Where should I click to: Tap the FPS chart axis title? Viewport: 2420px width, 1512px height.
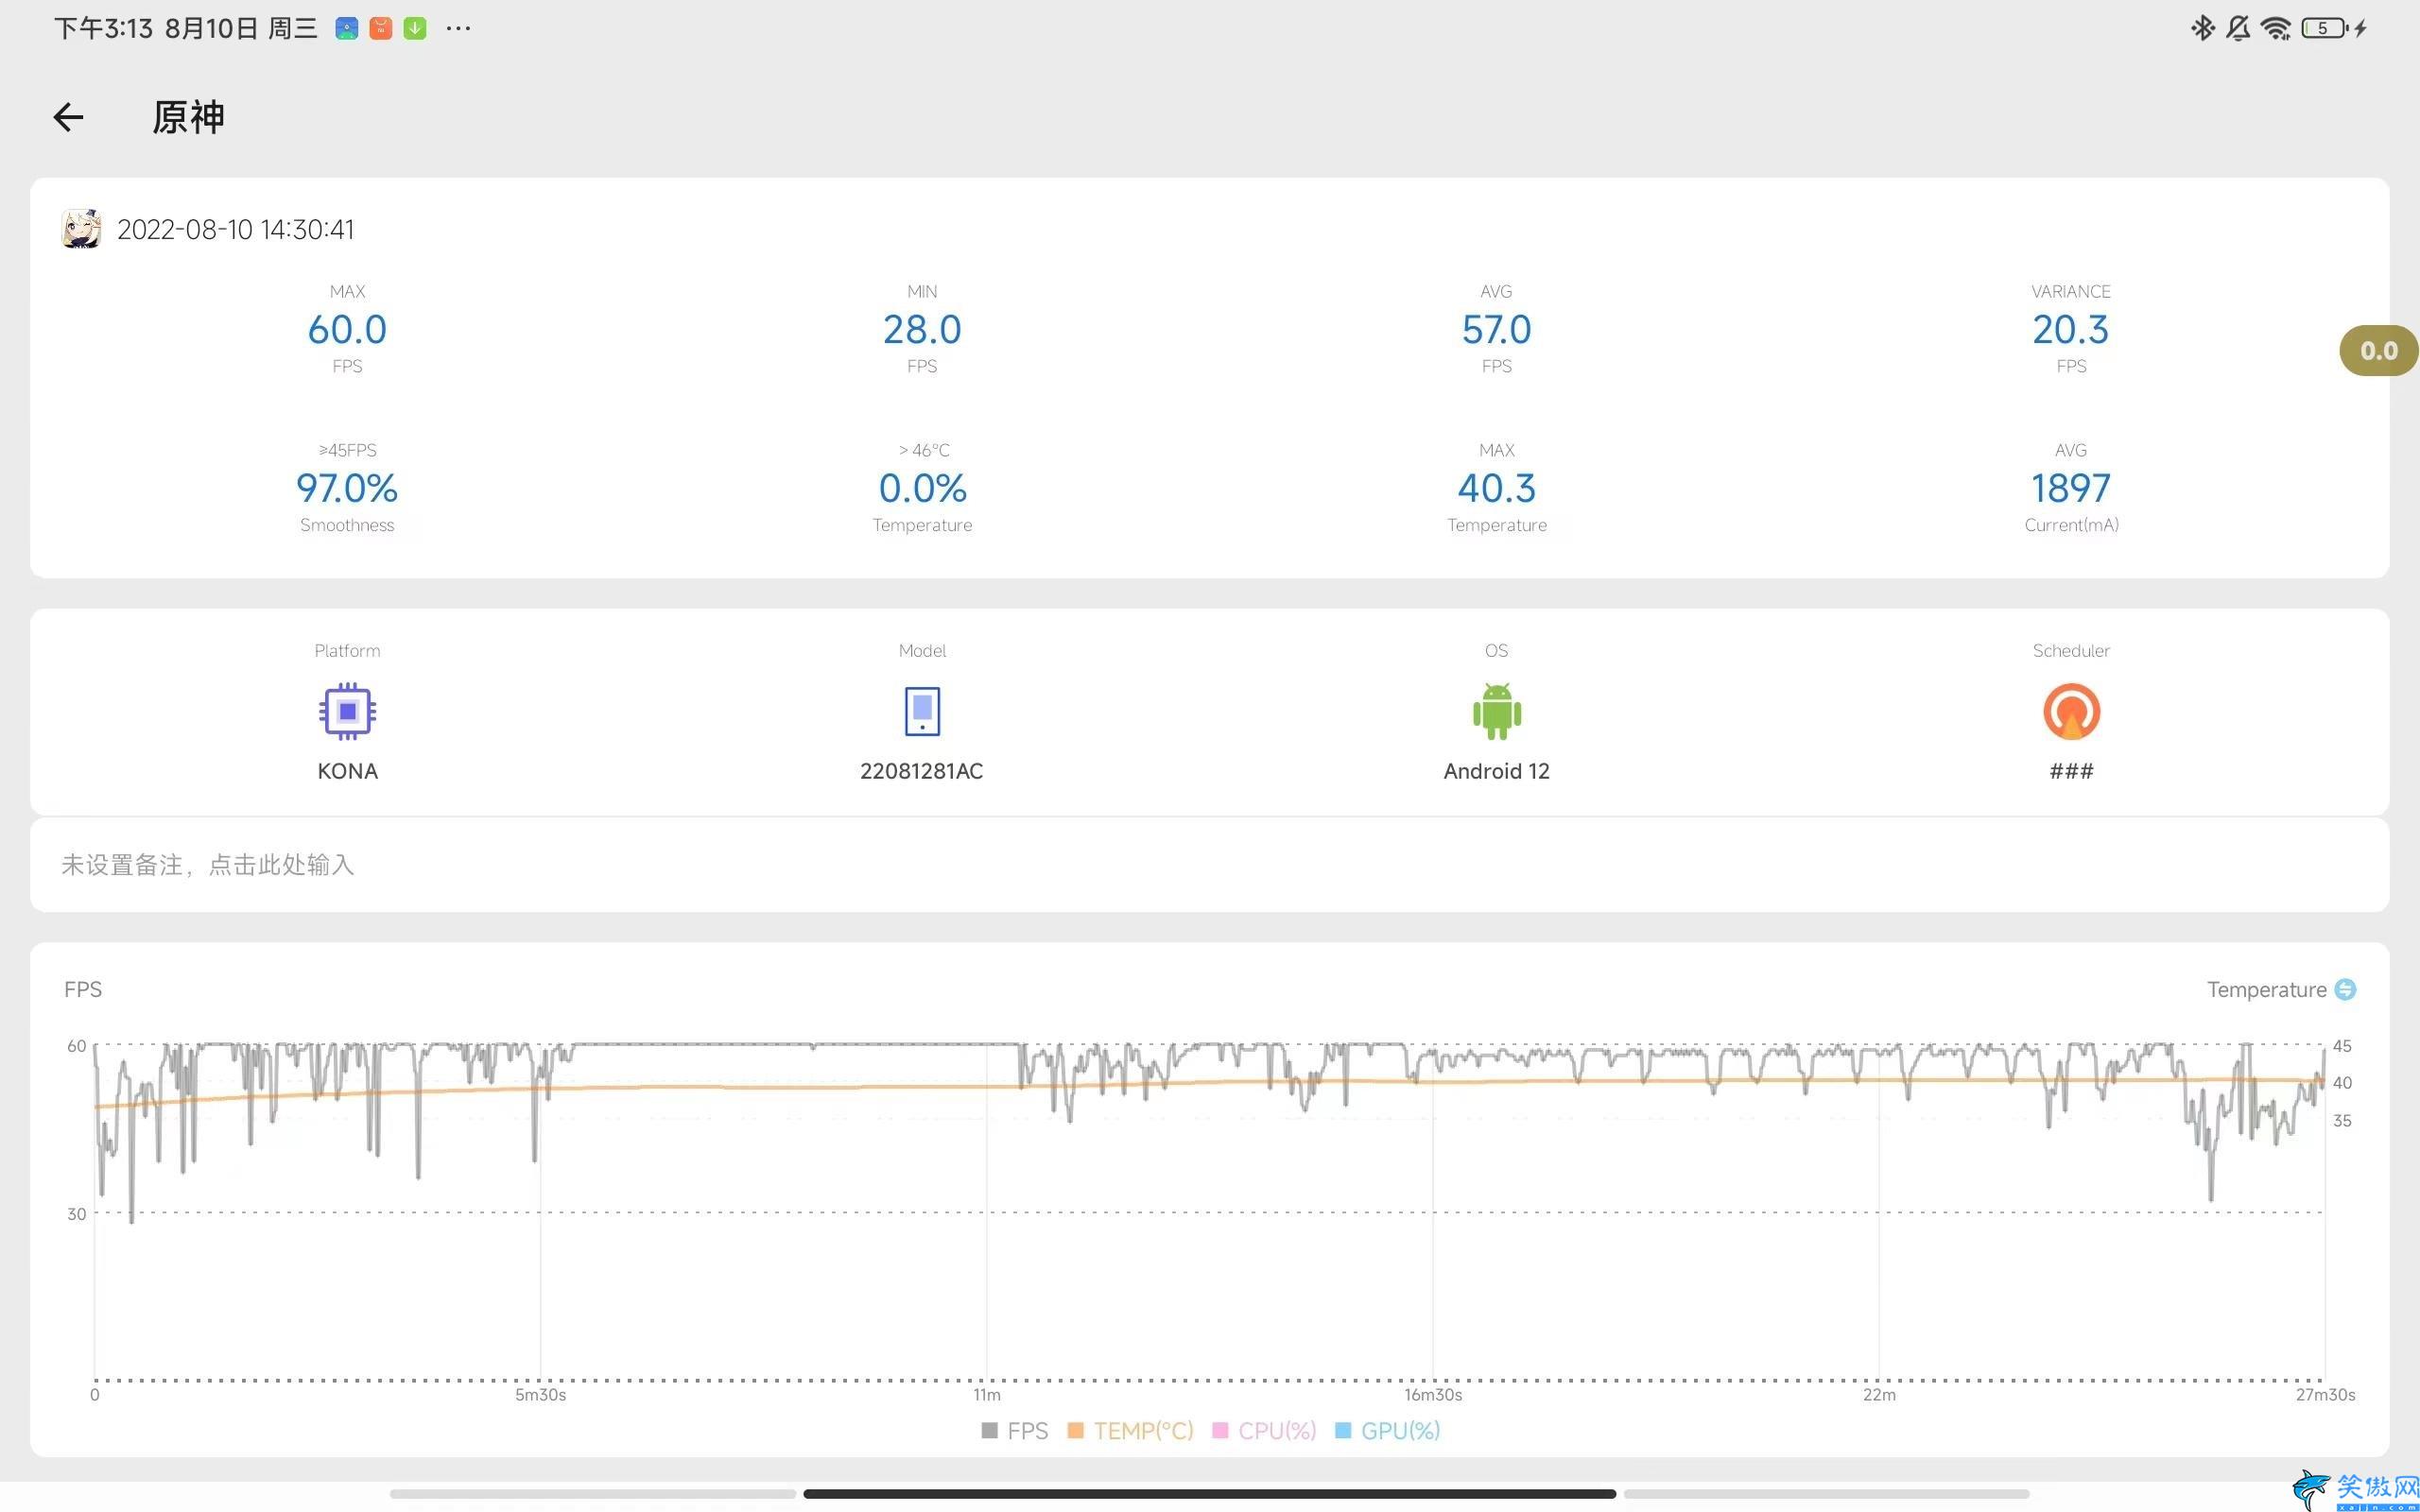[x=83, y=989]
